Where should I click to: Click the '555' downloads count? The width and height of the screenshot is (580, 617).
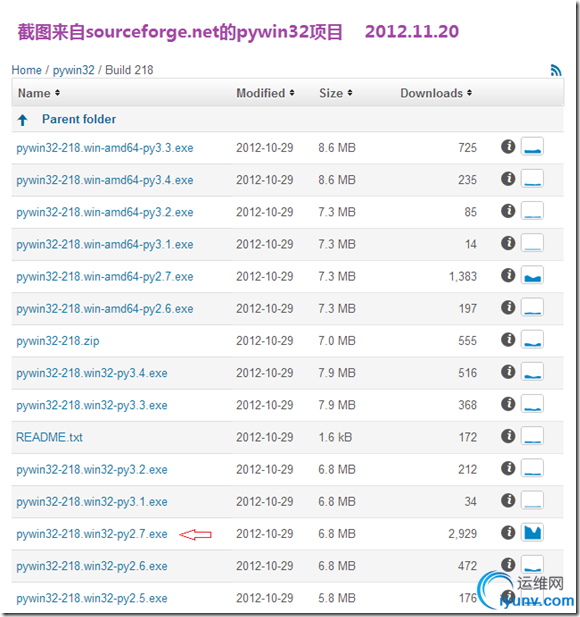pyautogui.click(x=467, y=341)
